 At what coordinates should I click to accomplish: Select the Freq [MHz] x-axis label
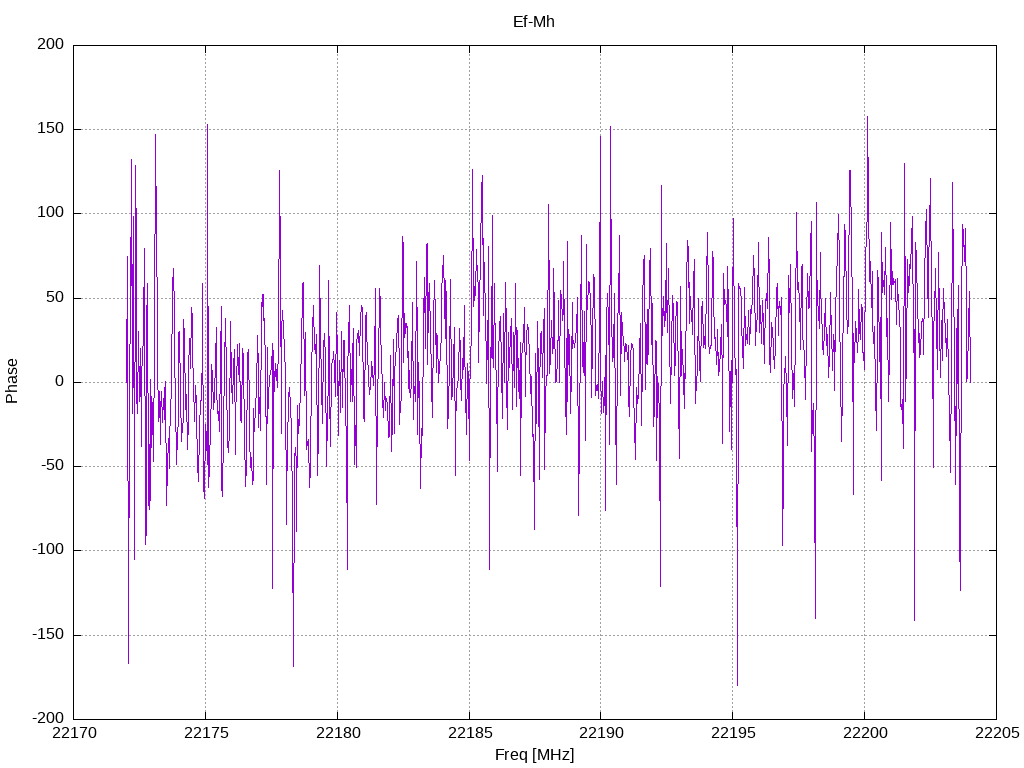coord(534,754)
